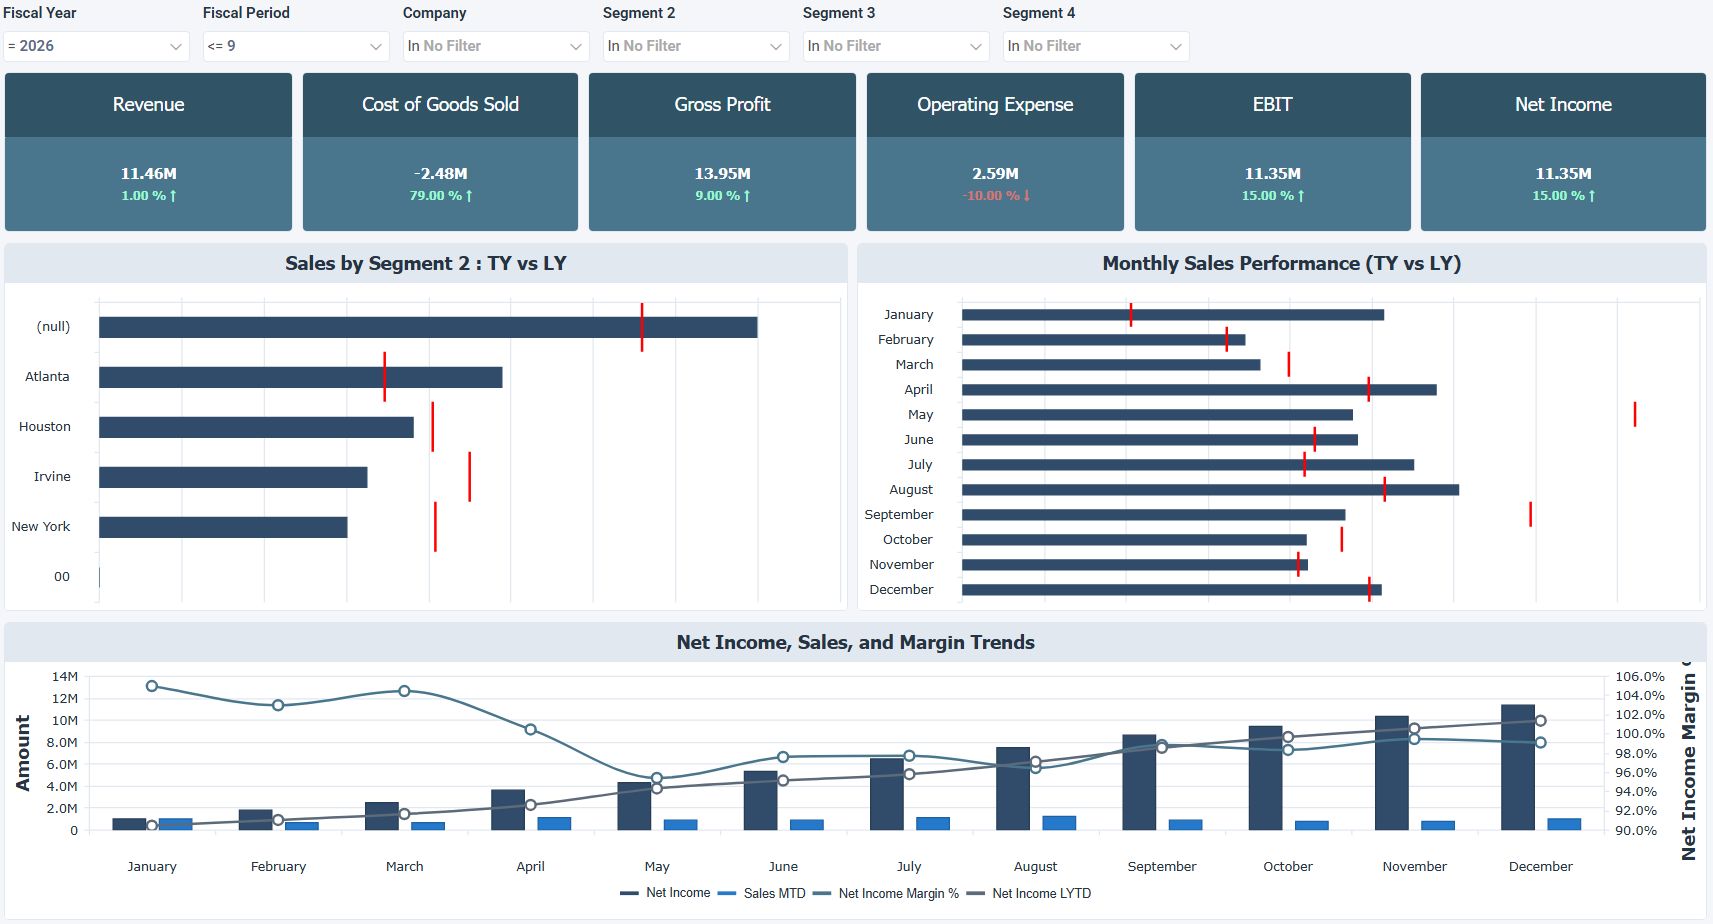Open the Fiscal Period filter dropdown

click(x=296, y=46)
